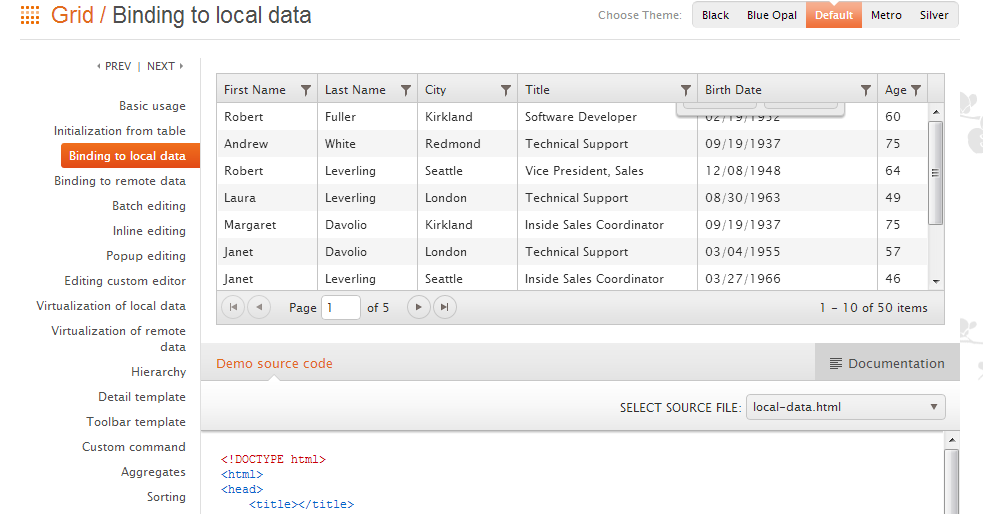Viewport: 983px width, 514px height.
Task: Switch to Demo source code tab
Action: [x=274, y=363]
